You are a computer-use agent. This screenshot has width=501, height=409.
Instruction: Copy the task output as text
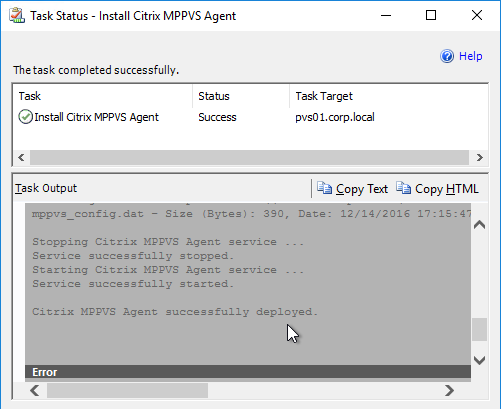pos(362,189)
